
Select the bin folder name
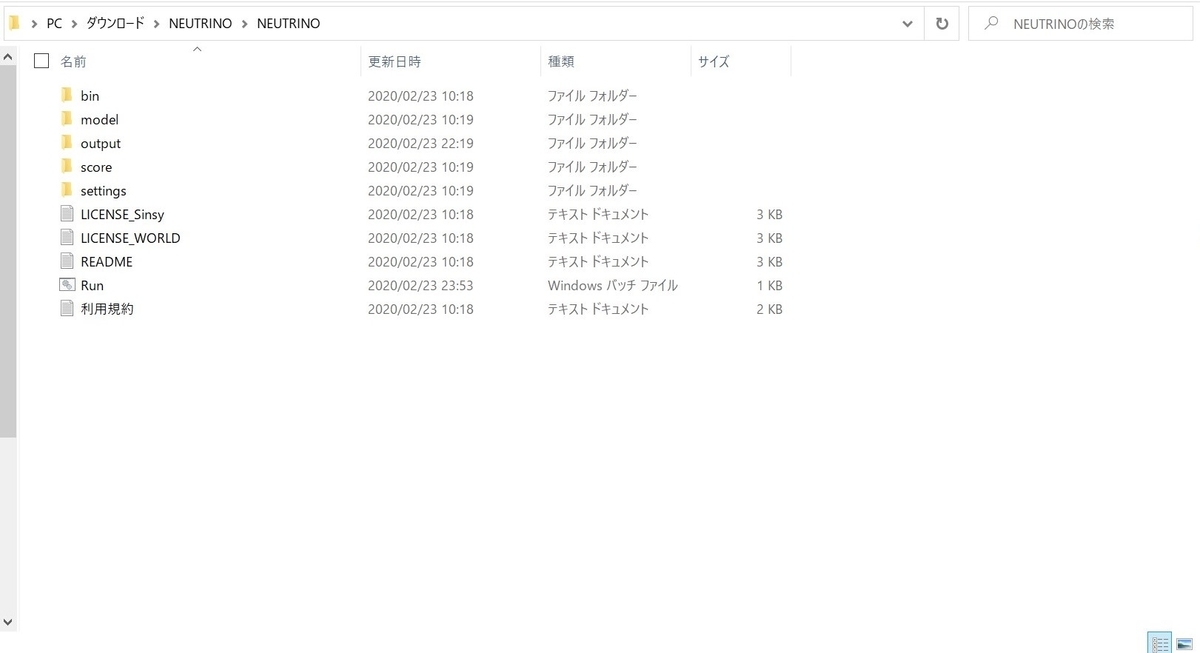(90, 95)
